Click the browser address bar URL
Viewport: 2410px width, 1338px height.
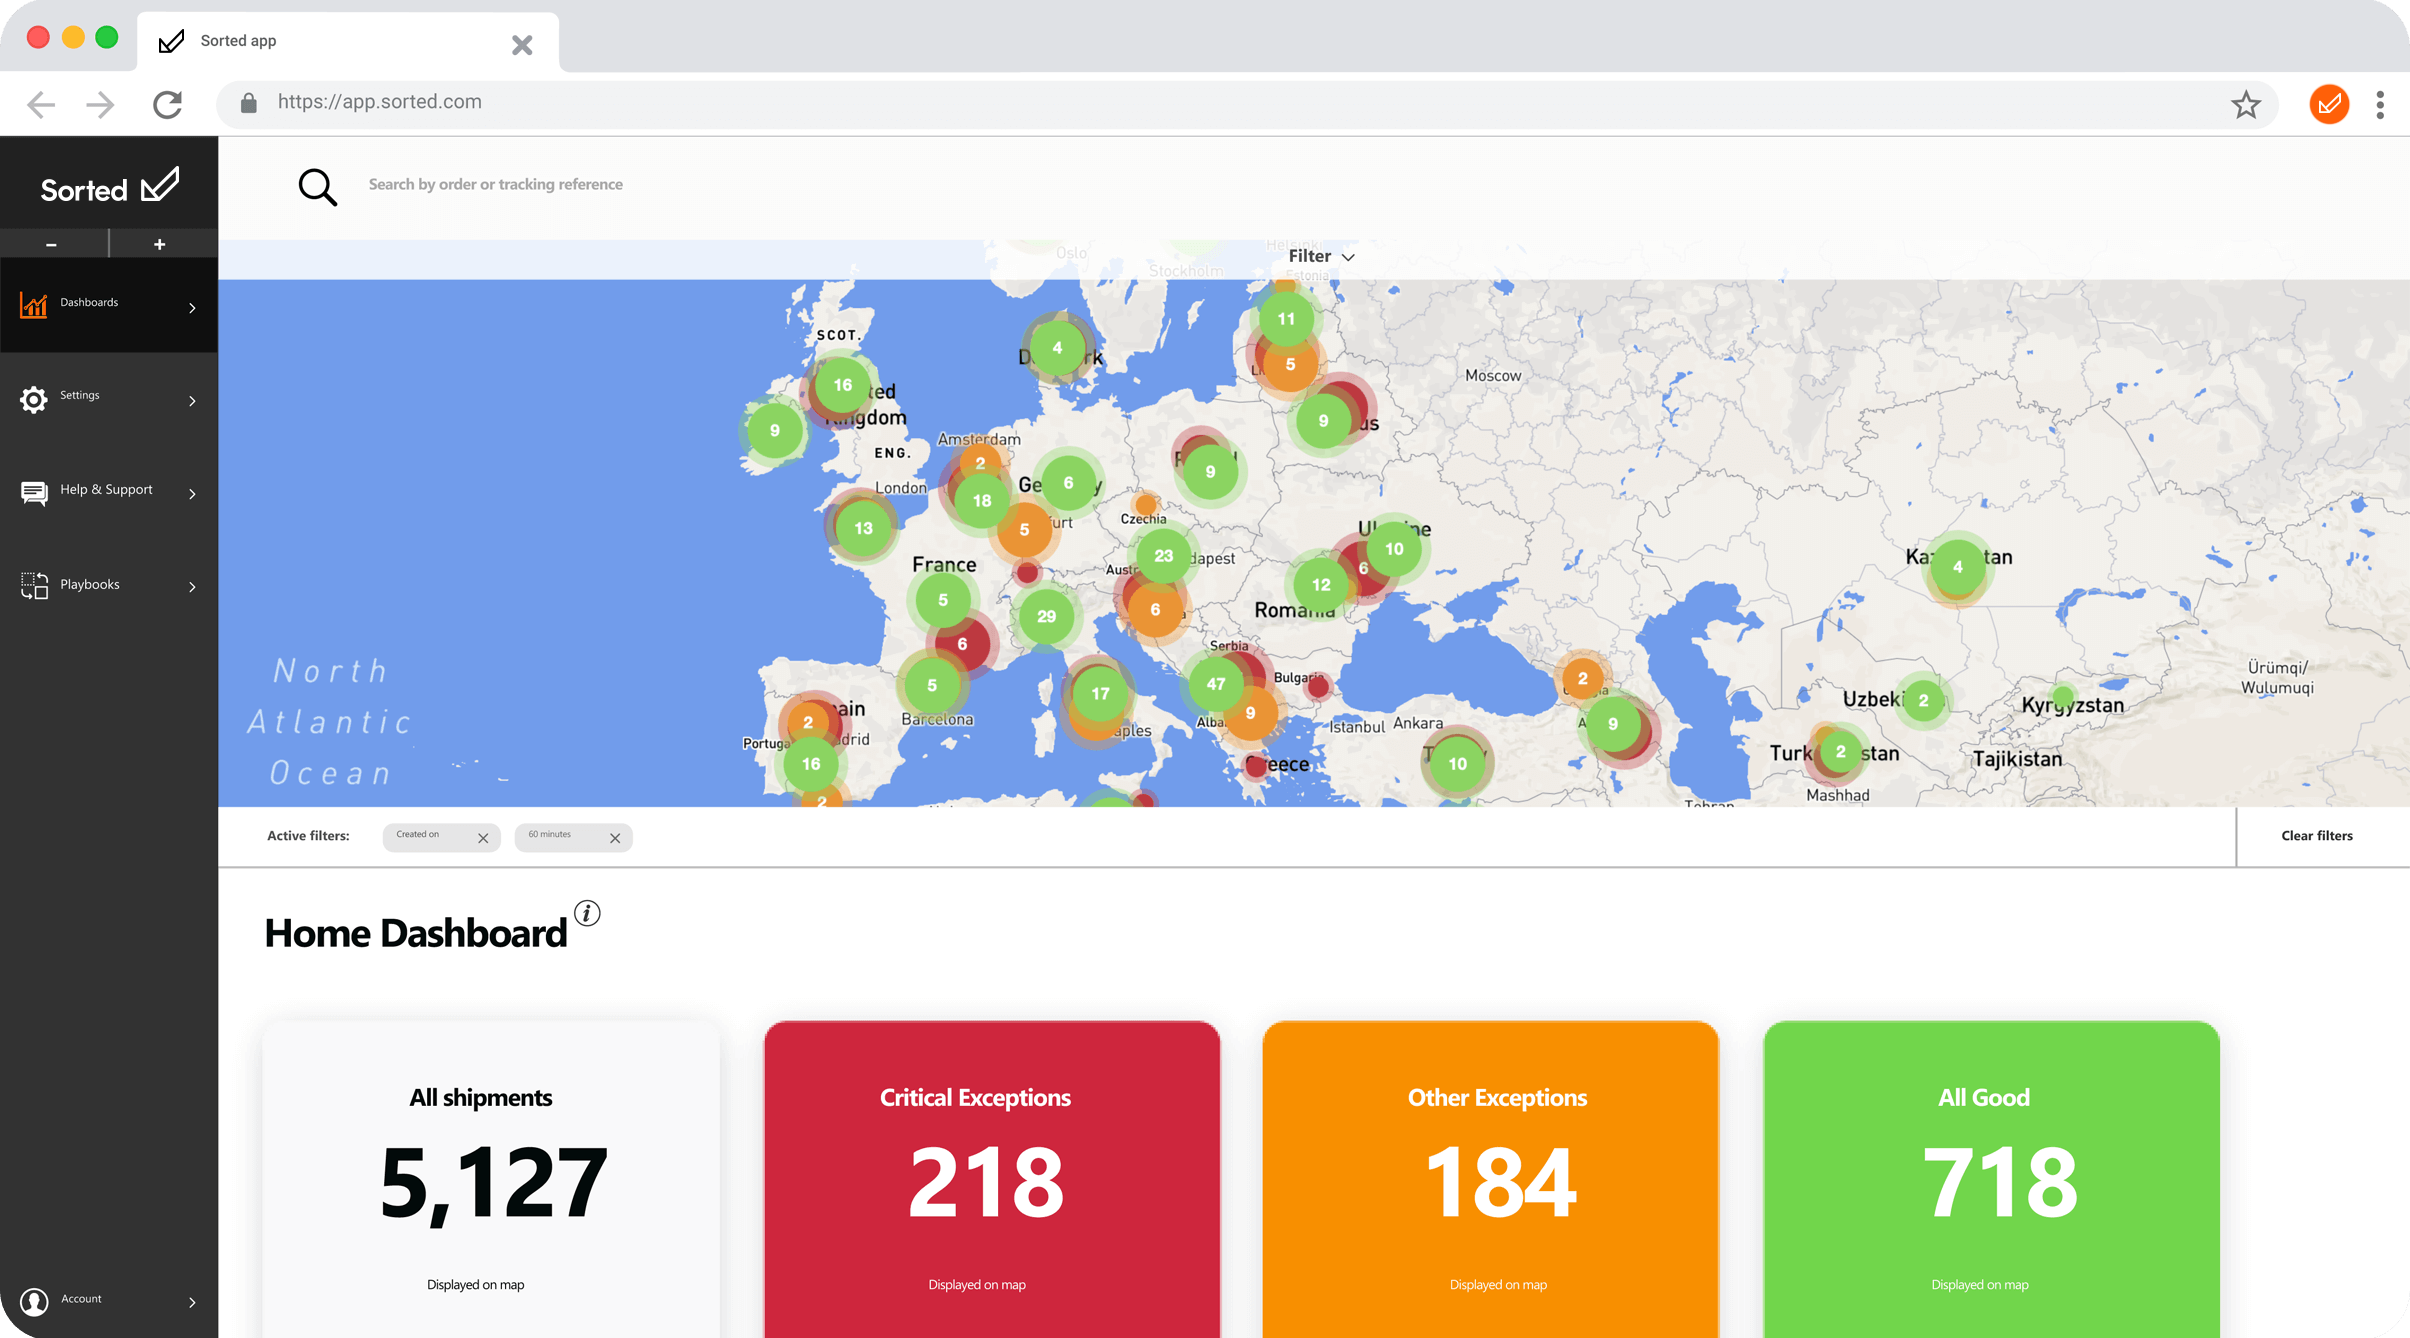pos(380,102)
